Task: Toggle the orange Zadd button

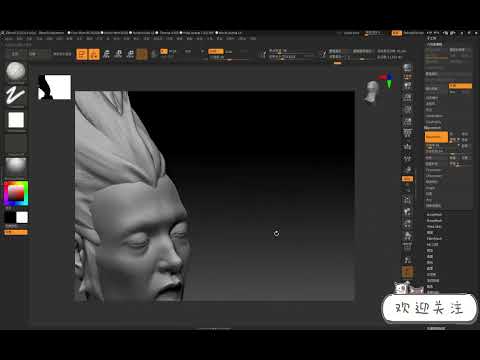Action: tap(216, 51)
